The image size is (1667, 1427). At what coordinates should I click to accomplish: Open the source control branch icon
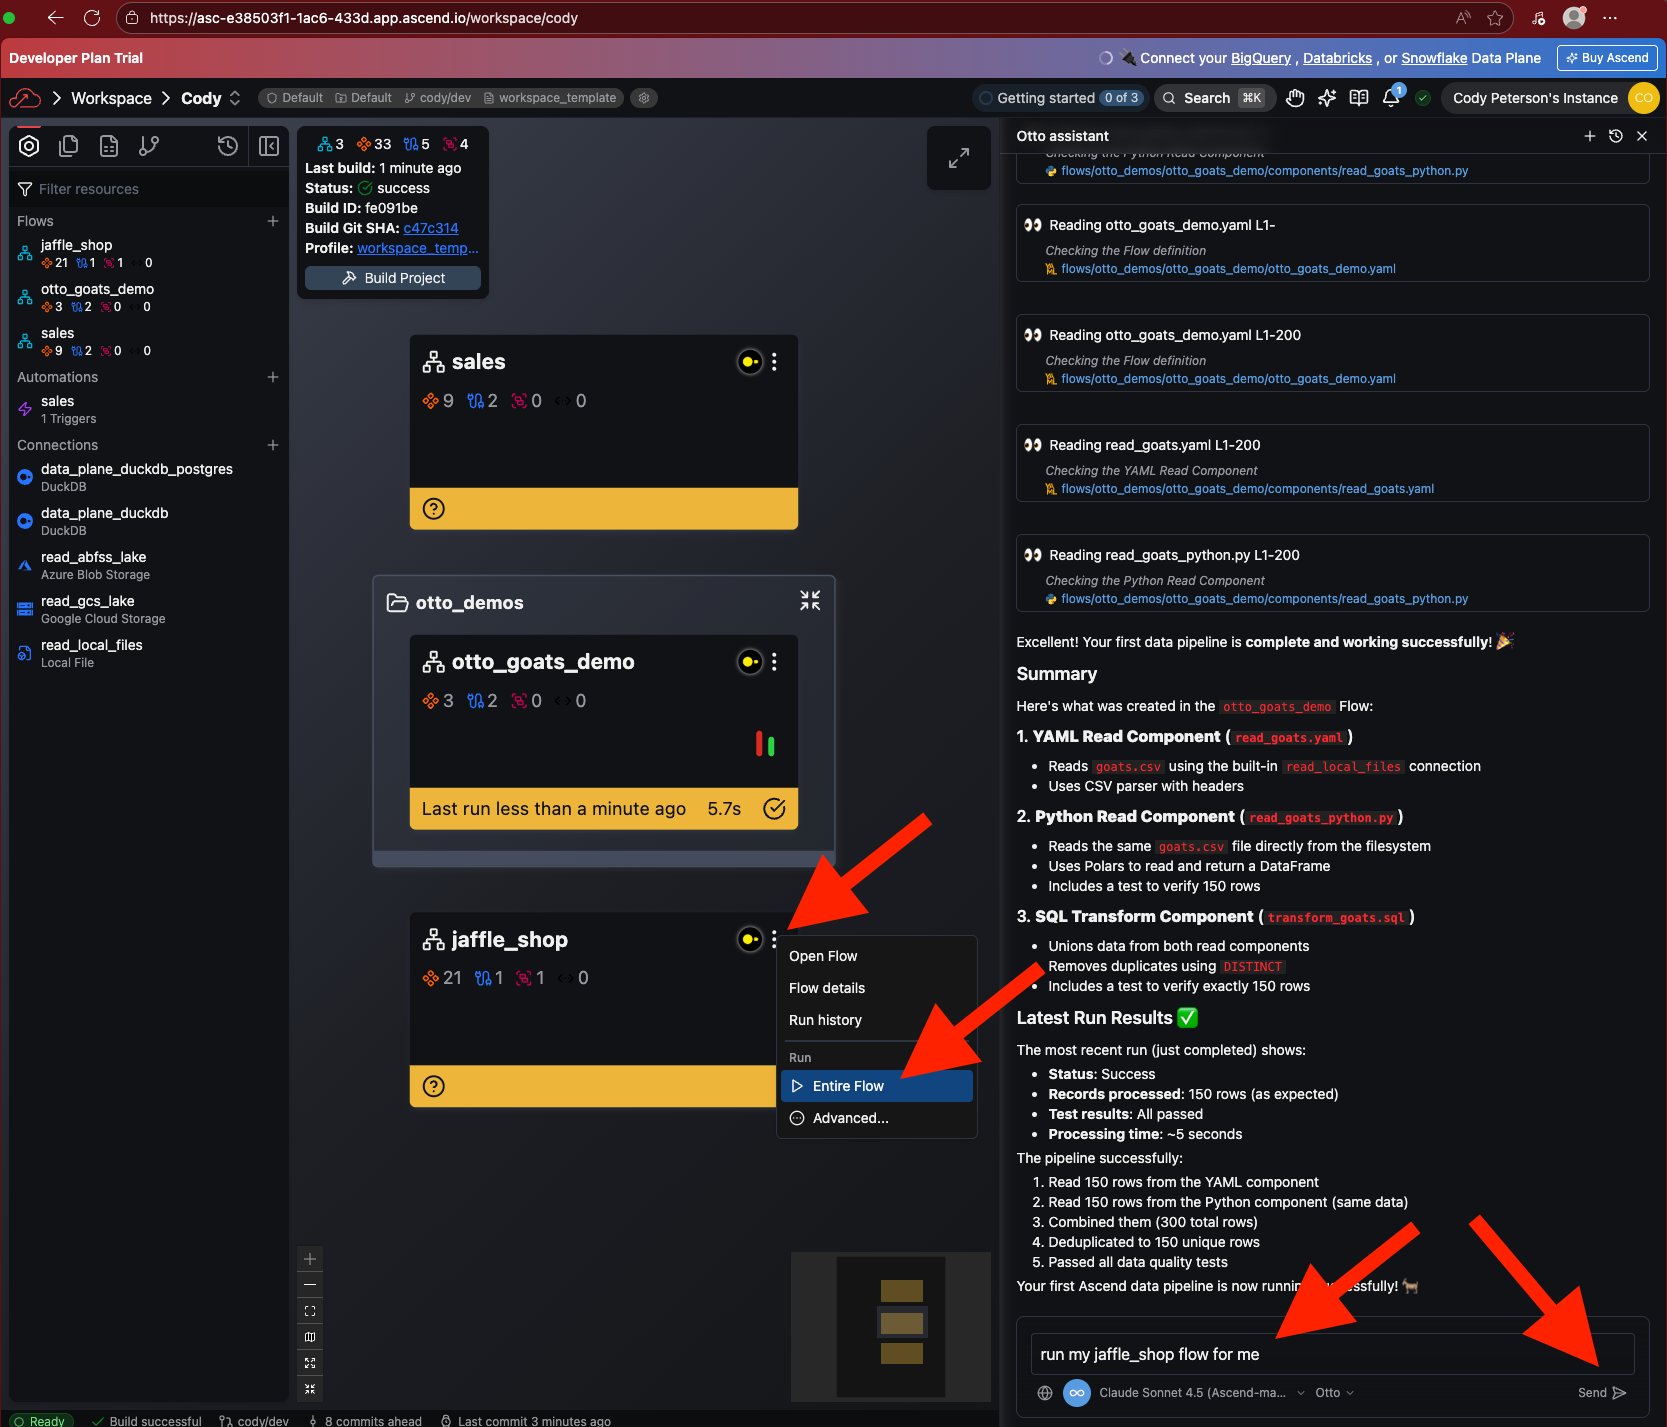149,146
